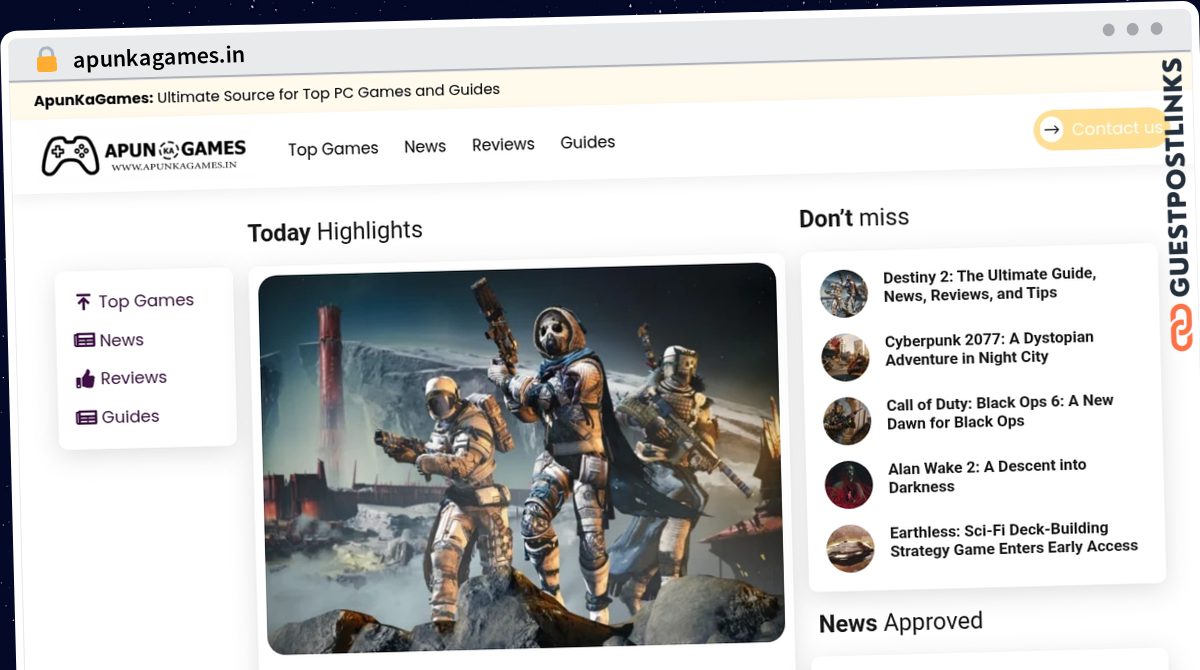Viewport: 1200px width, 670px height.
Task: Open News in the header navigation
Action: point(425,147)
